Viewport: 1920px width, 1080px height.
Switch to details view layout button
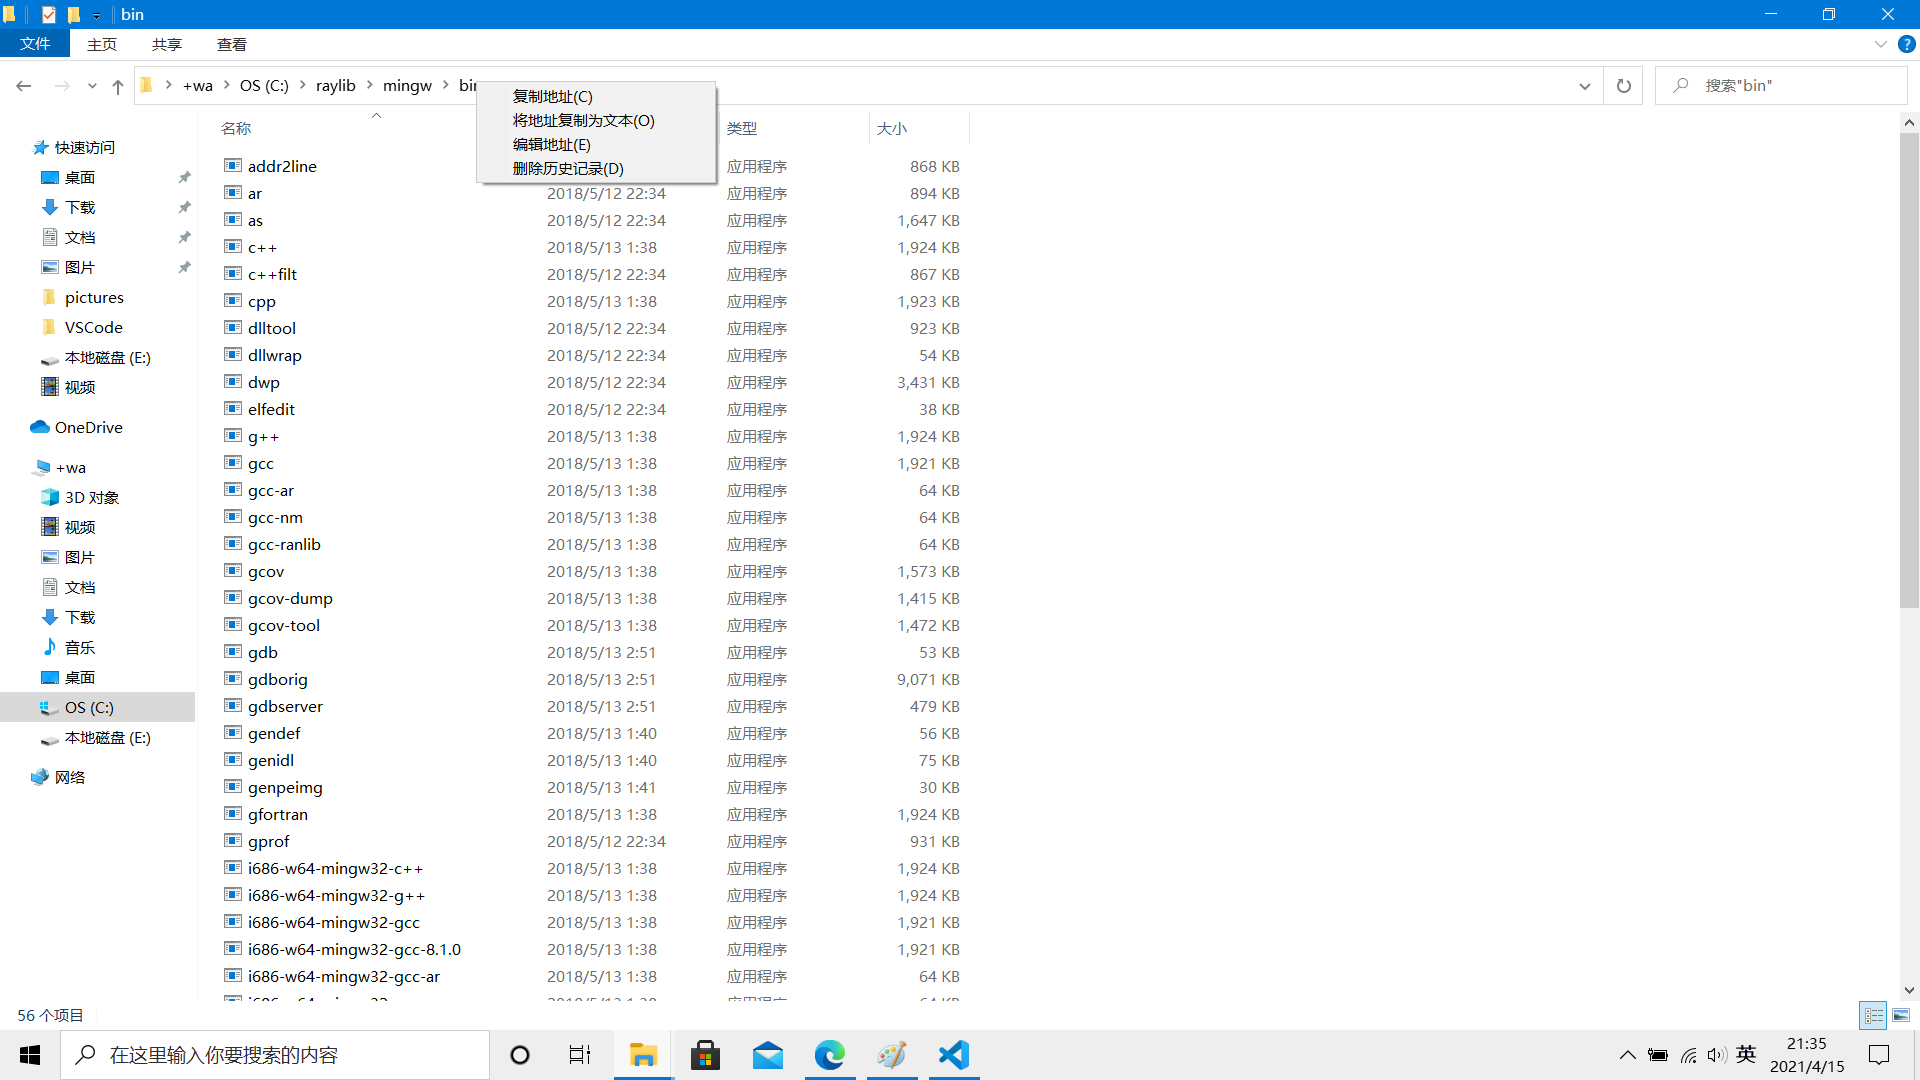click(x=1873, y=1015)
